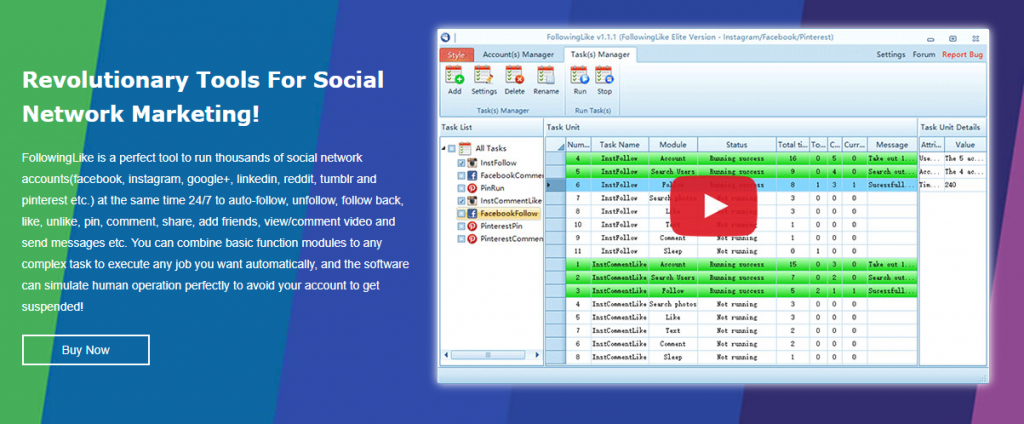Click the Num column header
This screenshot has height=424, width=1024.
pos(578,145)
